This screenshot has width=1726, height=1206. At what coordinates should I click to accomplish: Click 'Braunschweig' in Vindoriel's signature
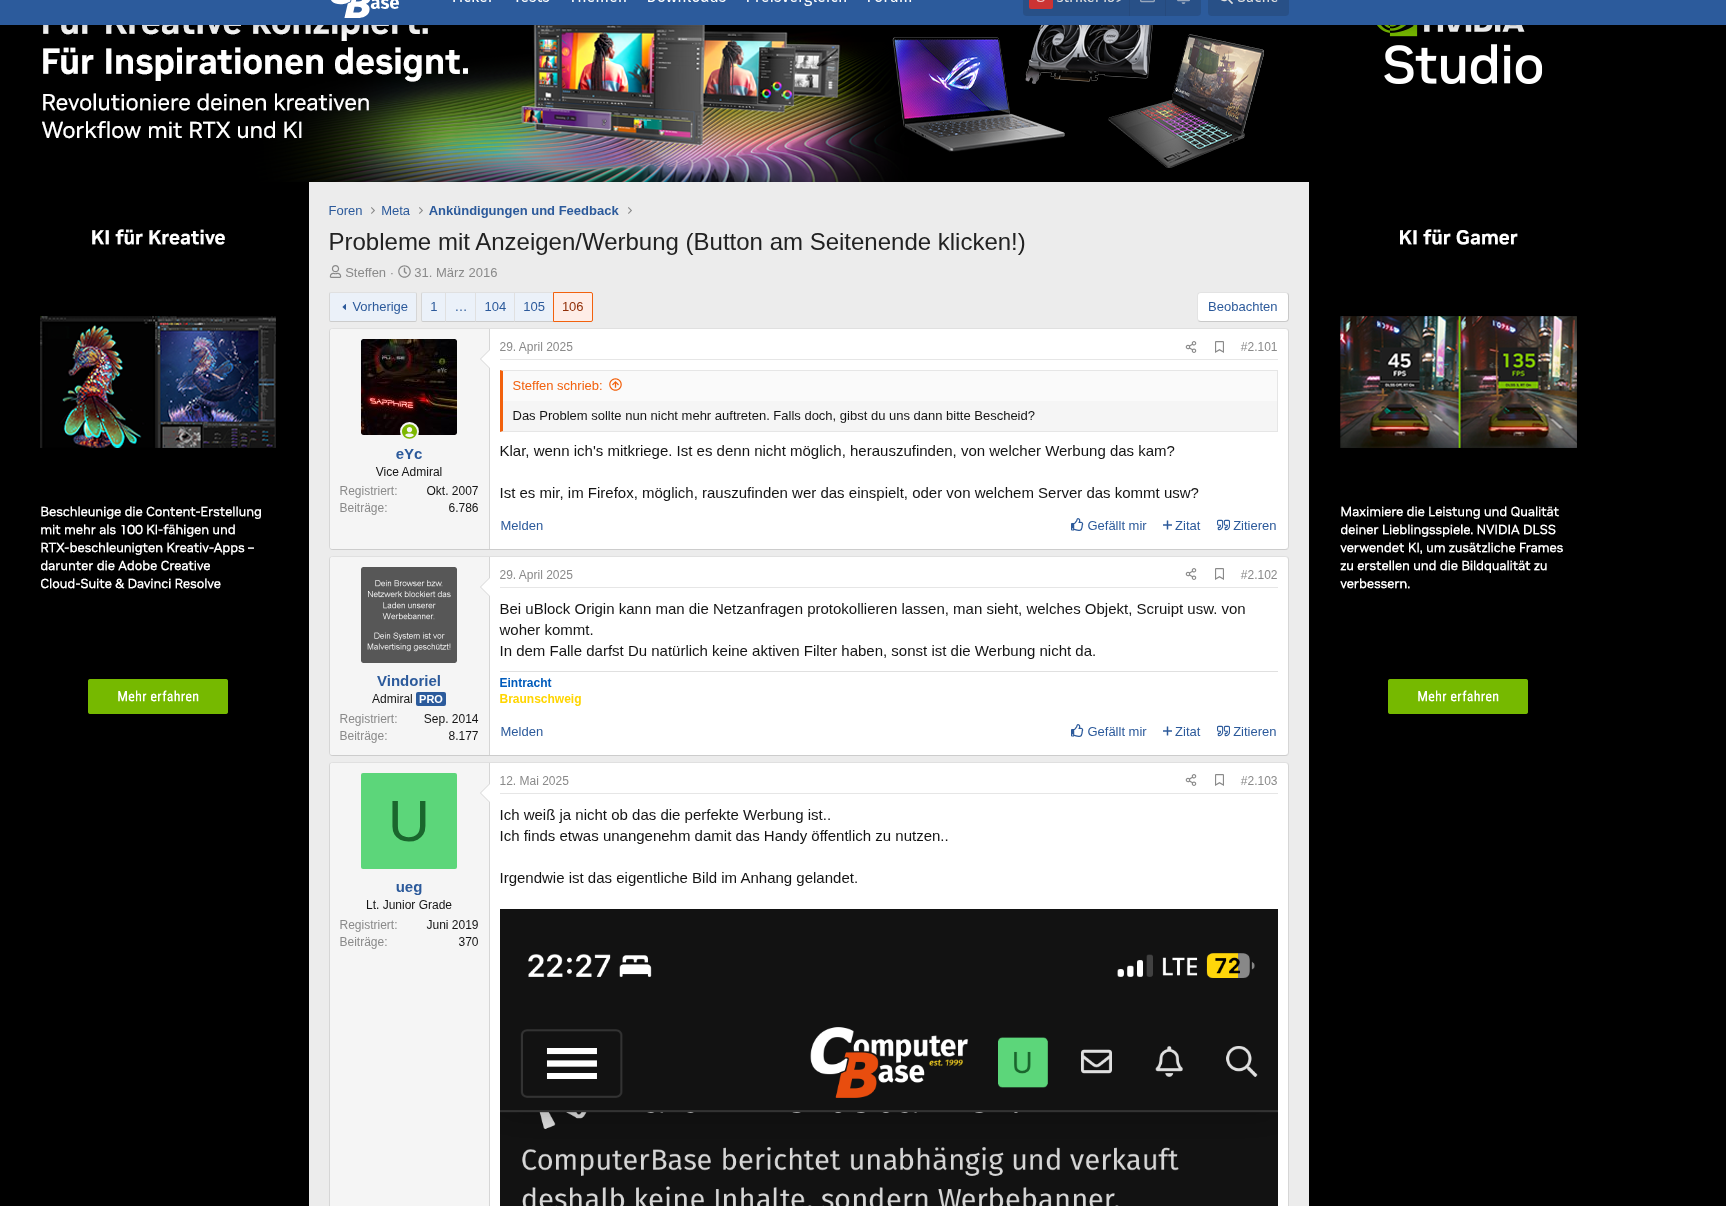tap(540, 699)
